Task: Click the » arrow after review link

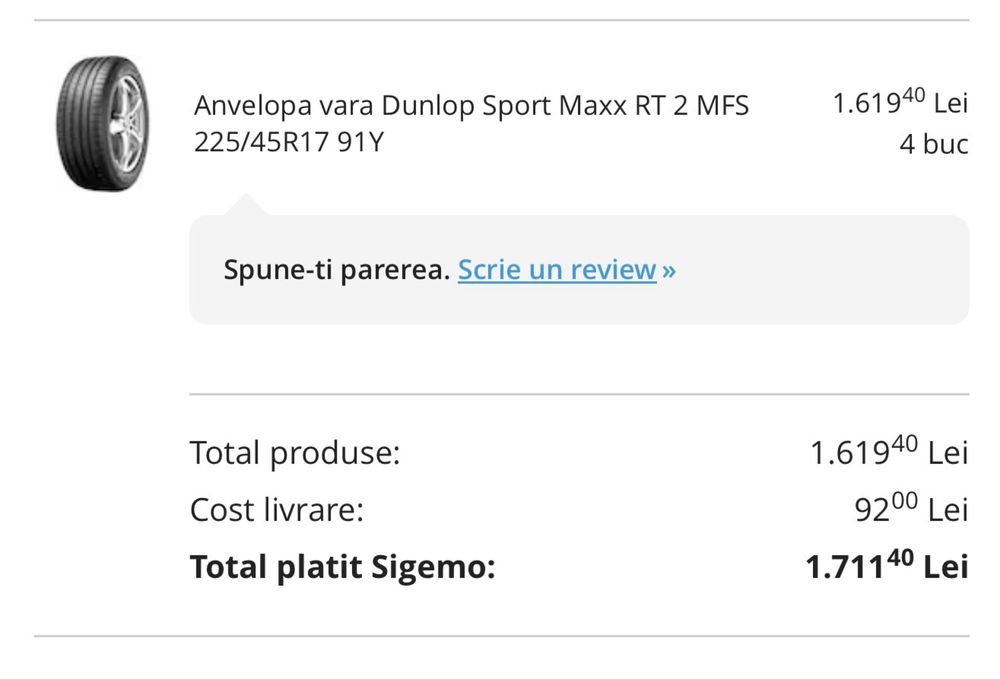Action: (669, 271)
